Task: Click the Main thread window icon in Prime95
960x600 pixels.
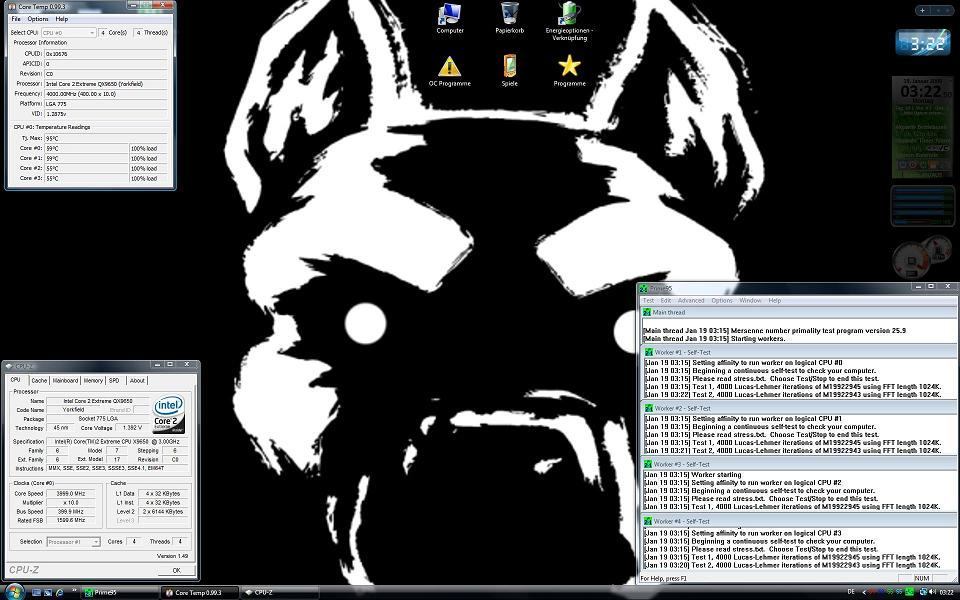Action: coord(647,312)
